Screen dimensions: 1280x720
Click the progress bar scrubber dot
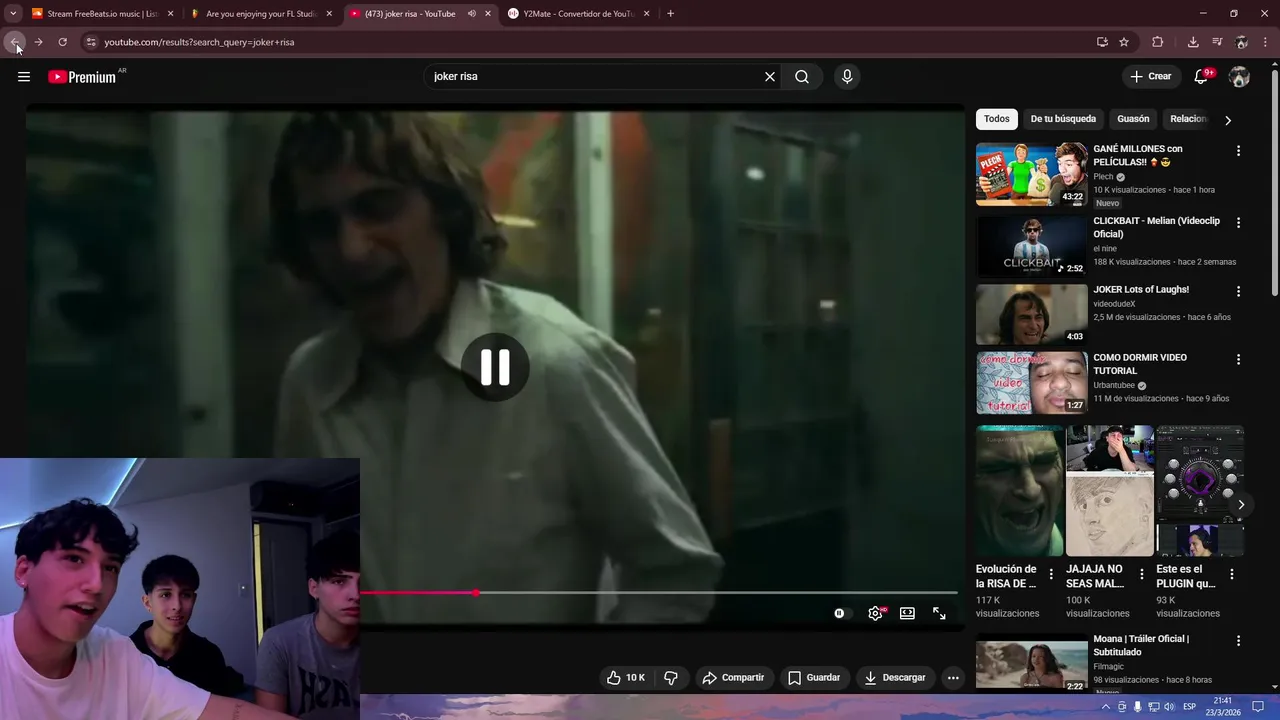click(x=476, y=593)
